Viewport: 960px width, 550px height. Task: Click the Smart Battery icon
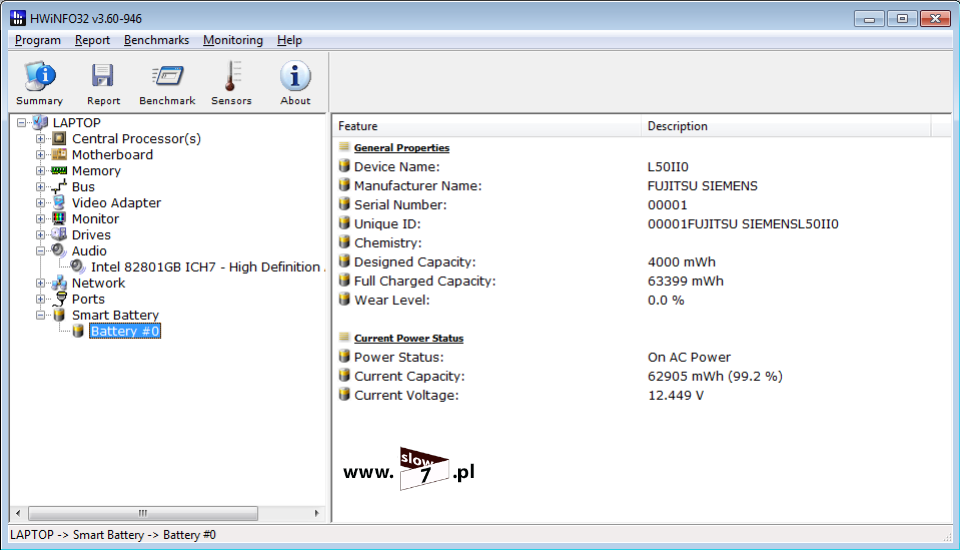click(x=59, y=315)
